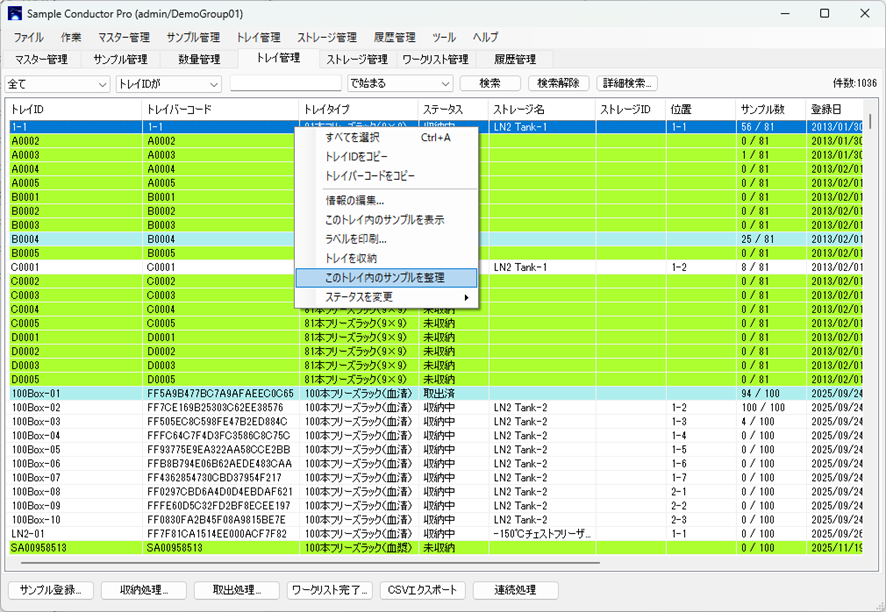This screenshot has height=612, width=886.
Task: Open the 'ツール' menu in the menu bar
Action: pos(444,37)
